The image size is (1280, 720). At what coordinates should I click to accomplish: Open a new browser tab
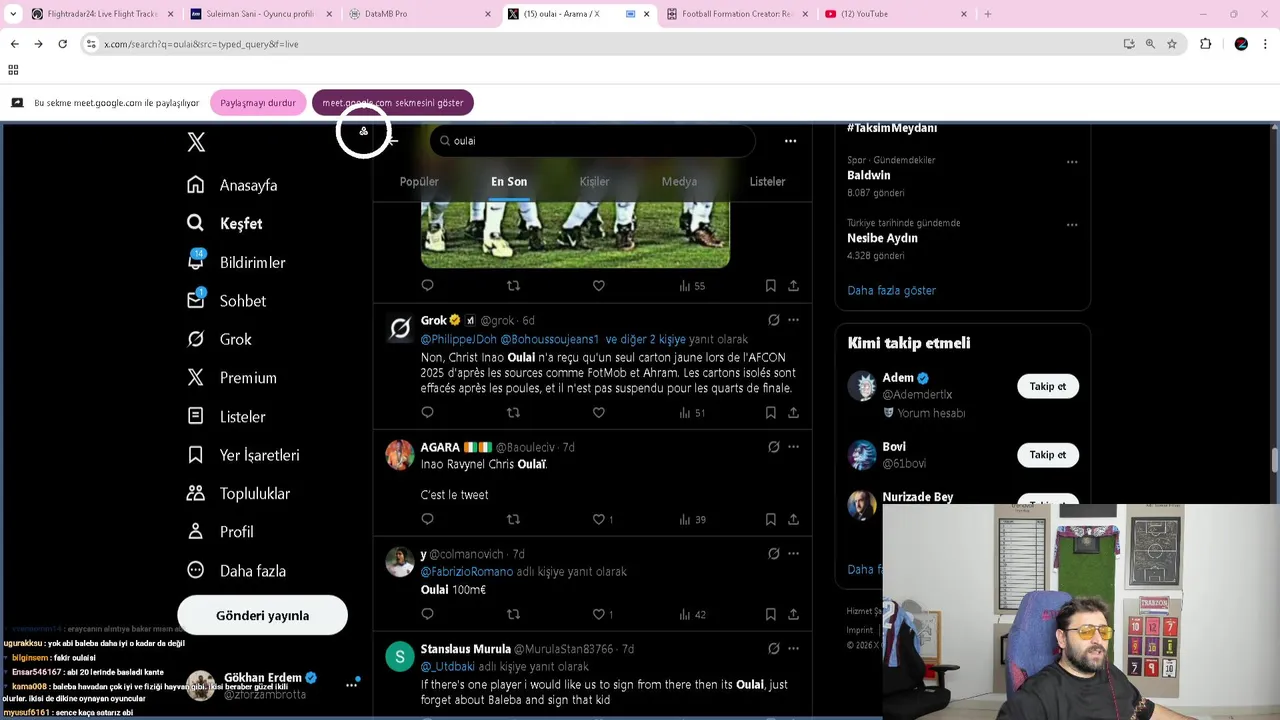point(988,14)
